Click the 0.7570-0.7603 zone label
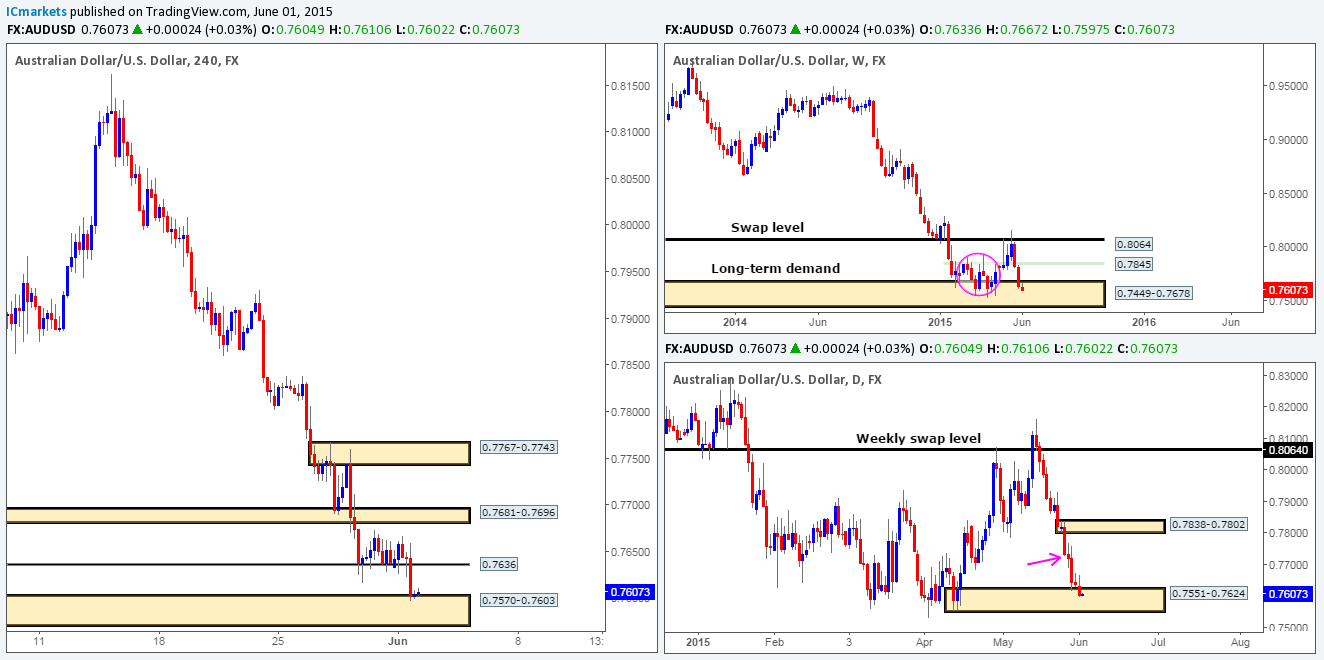 (x=518, y=600)
